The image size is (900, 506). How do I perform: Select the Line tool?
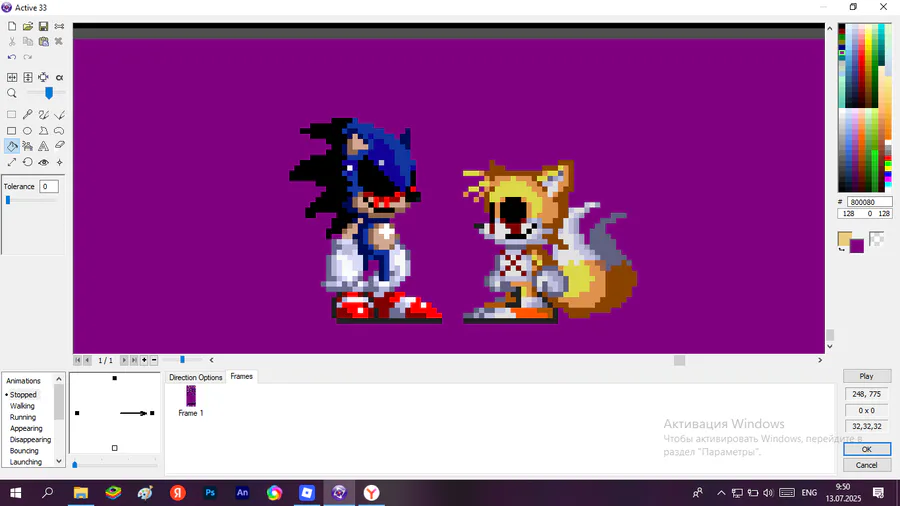click(59, 115)
